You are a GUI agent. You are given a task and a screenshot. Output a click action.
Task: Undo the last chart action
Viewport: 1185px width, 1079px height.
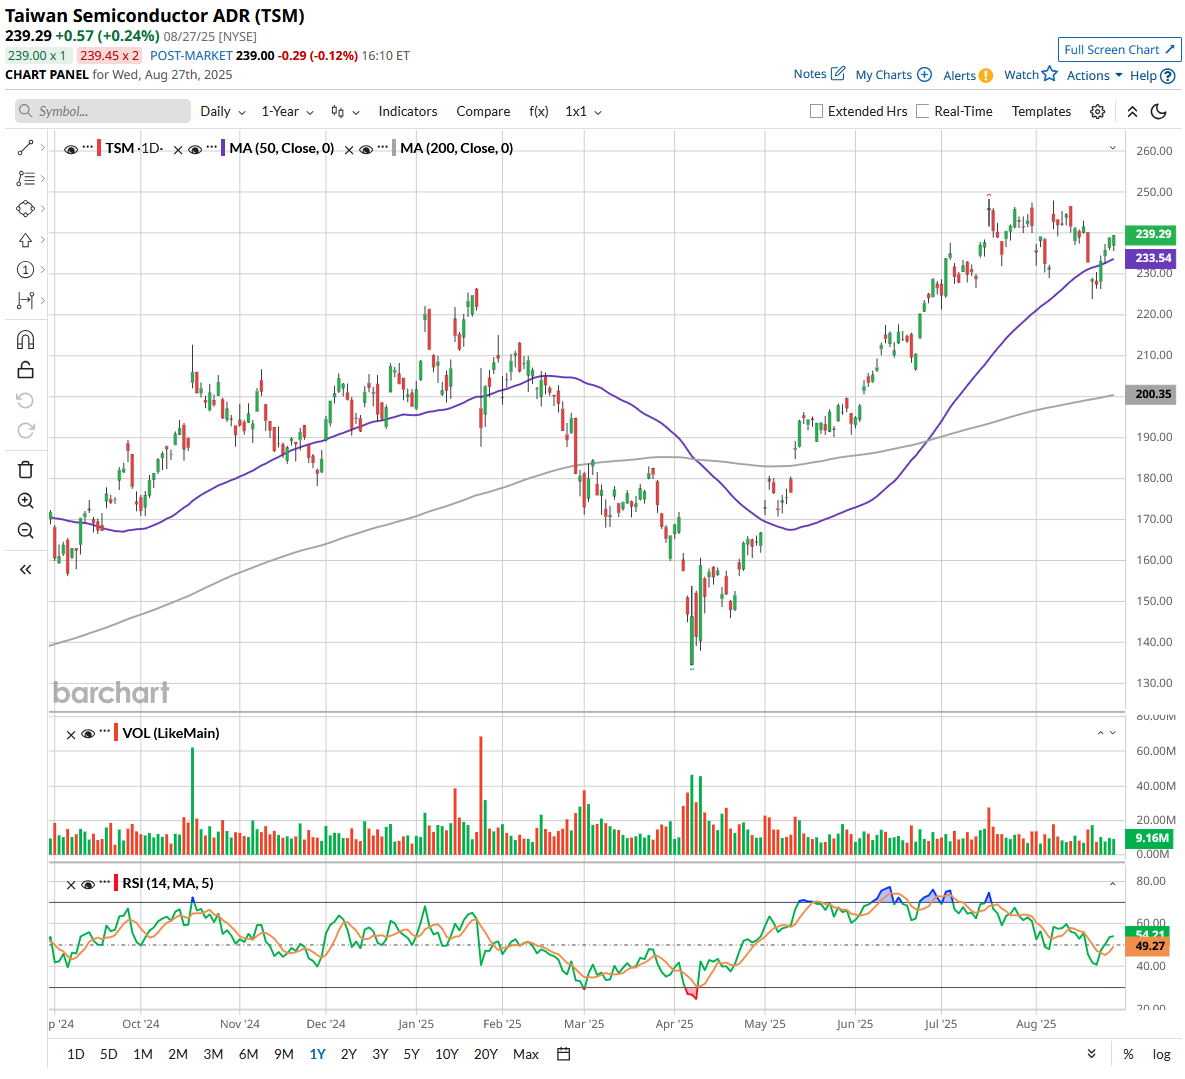coord(26,400)
